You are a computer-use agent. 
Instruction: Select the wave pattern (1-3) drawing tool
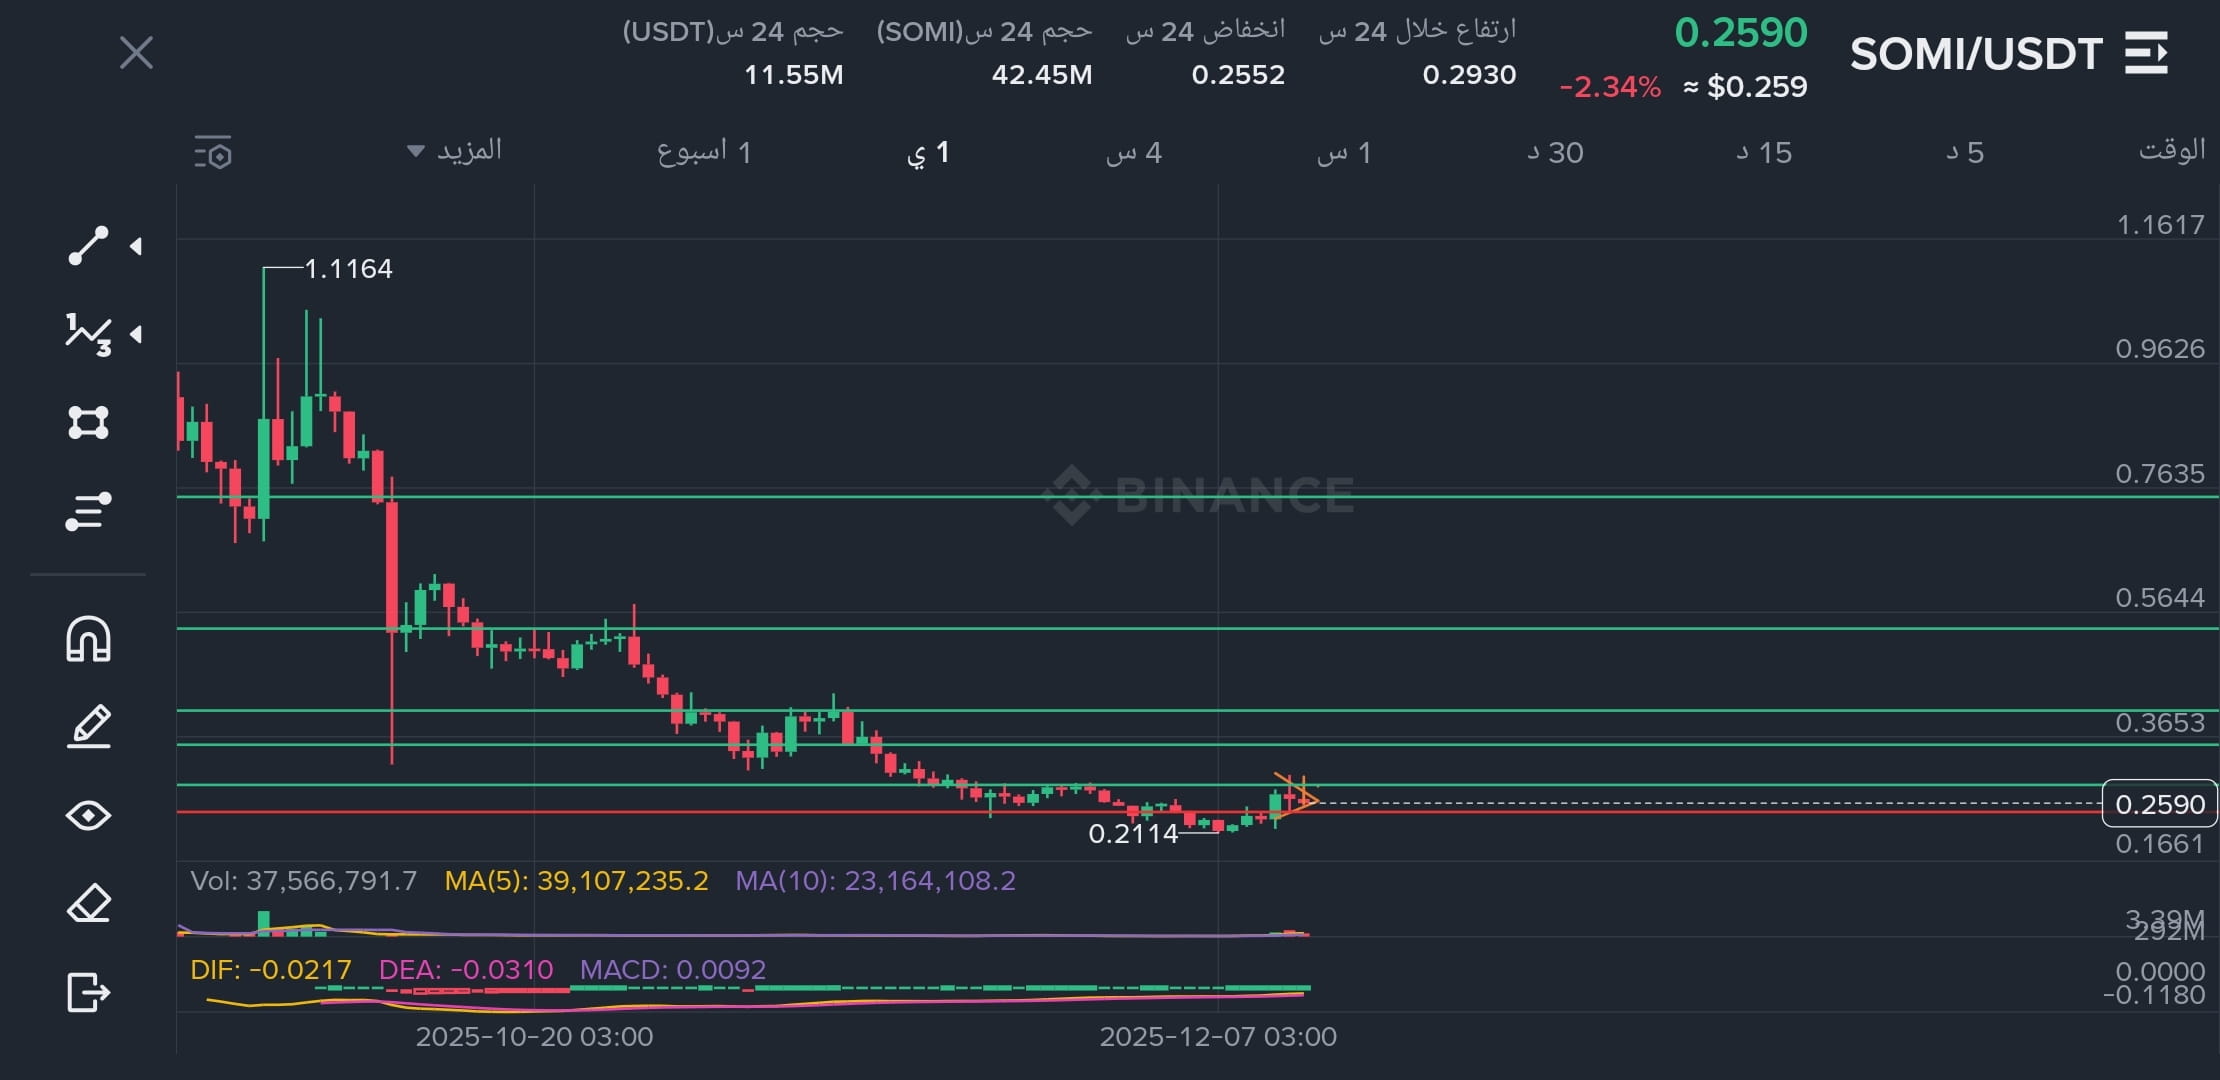88,334
